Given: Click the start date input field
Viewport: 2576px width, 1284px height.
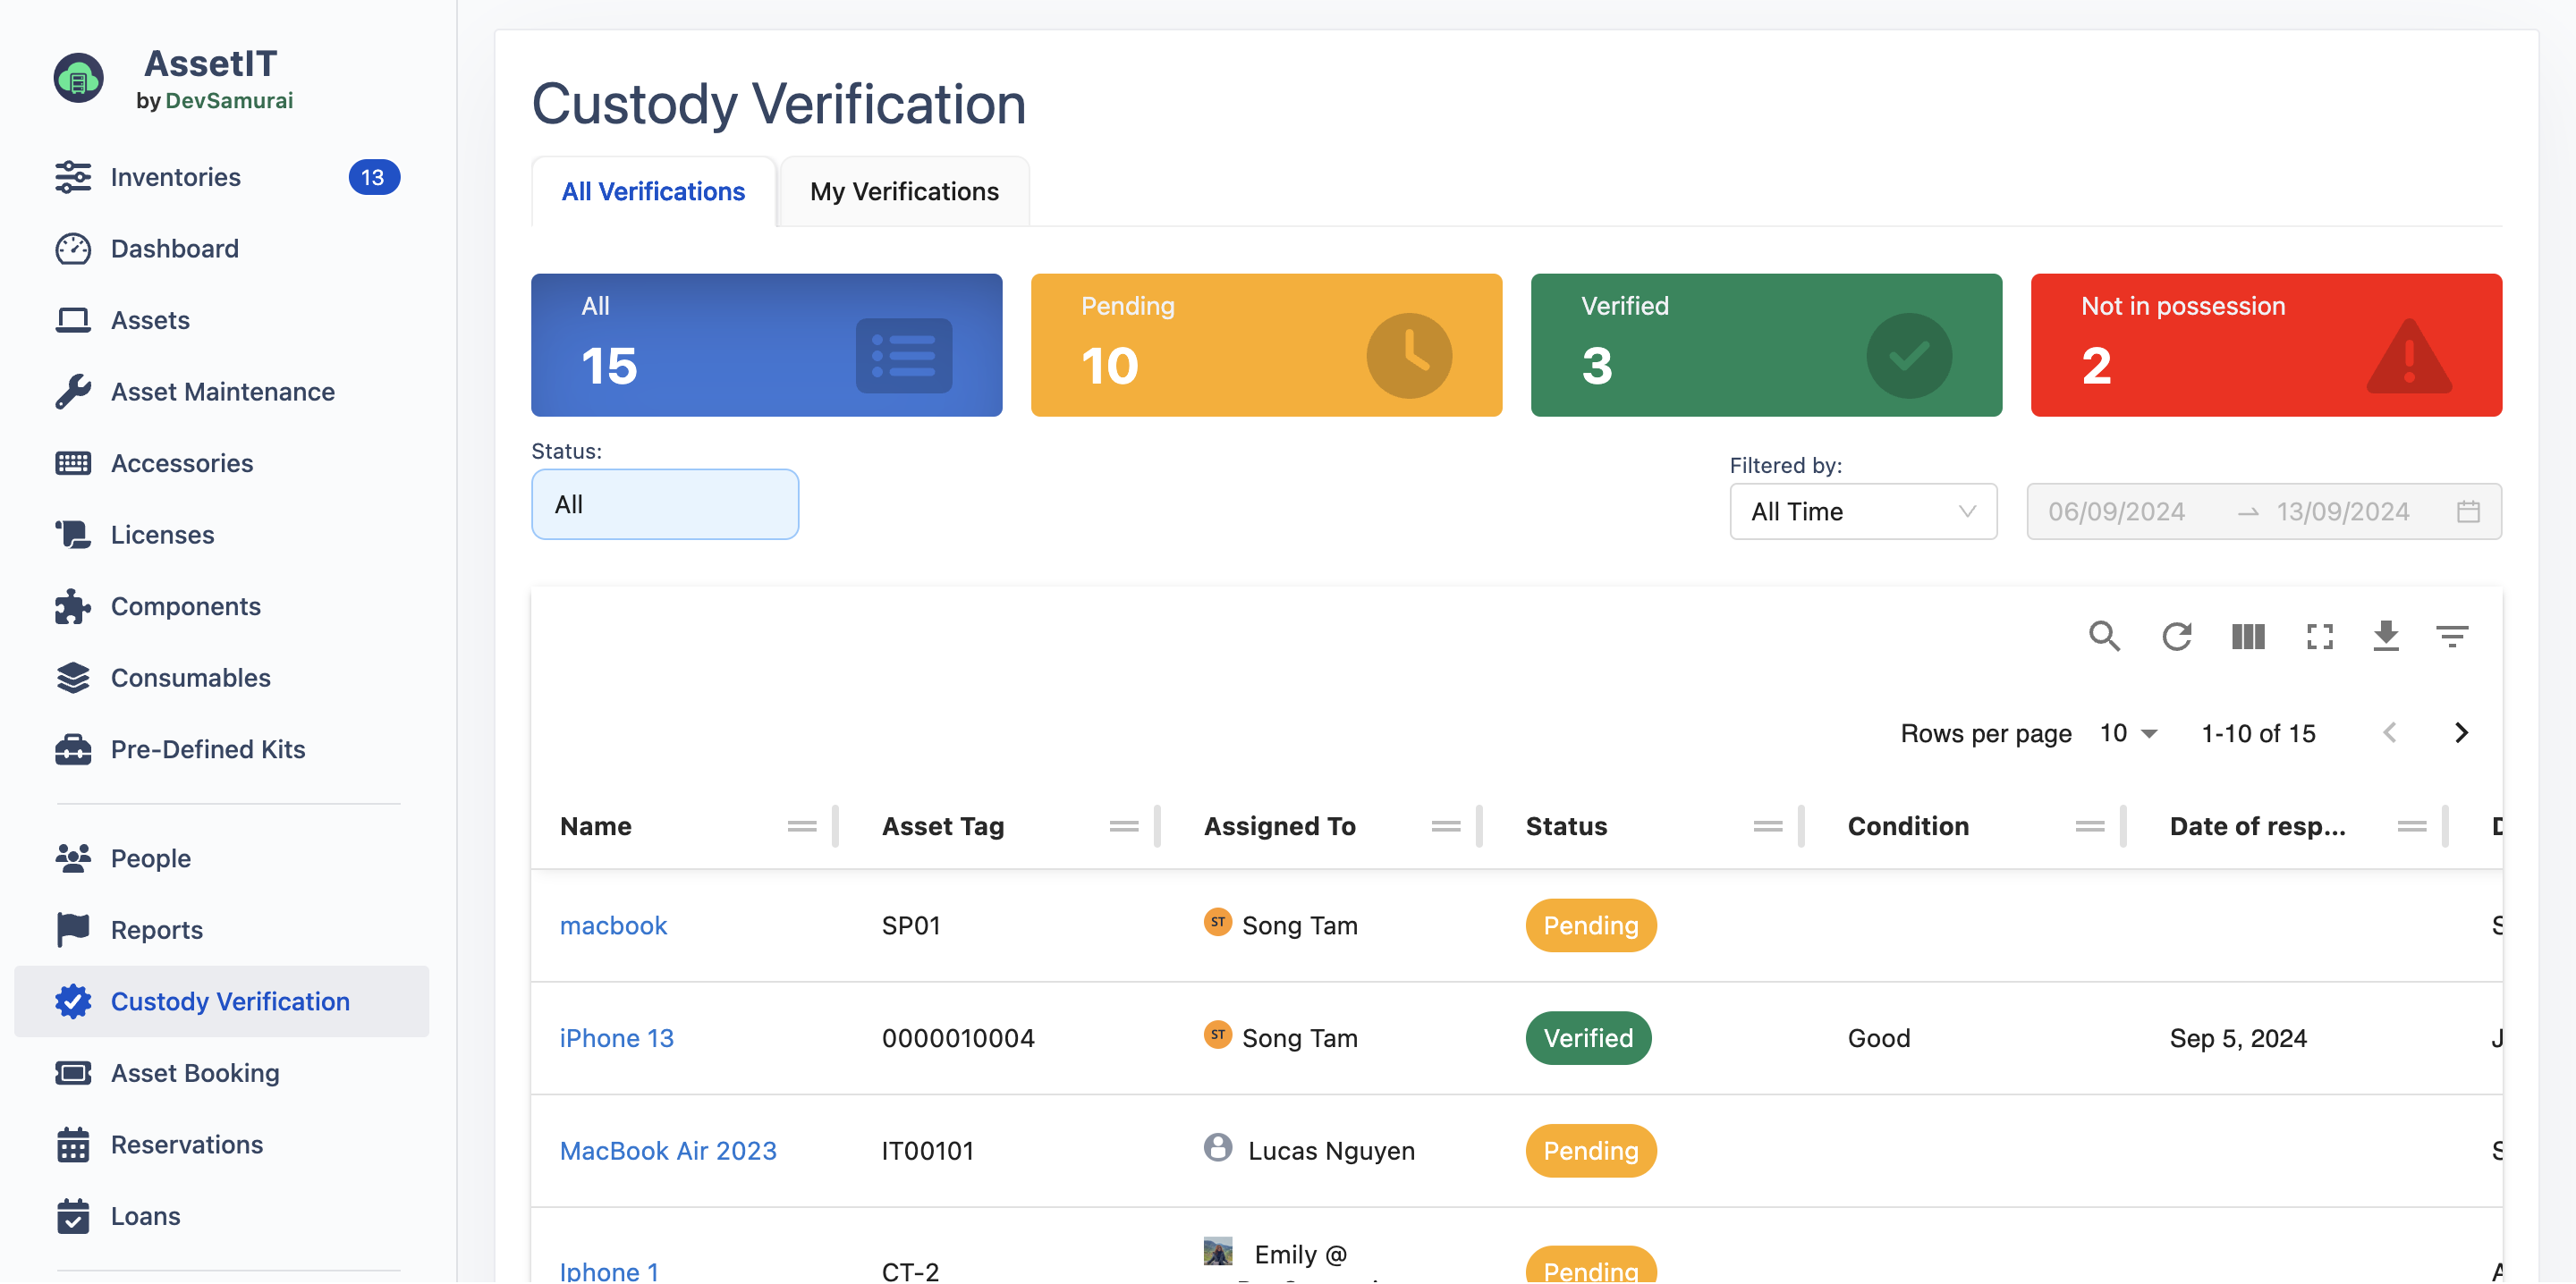Looking at the screenshot, I should click(x=2116, y=512).
